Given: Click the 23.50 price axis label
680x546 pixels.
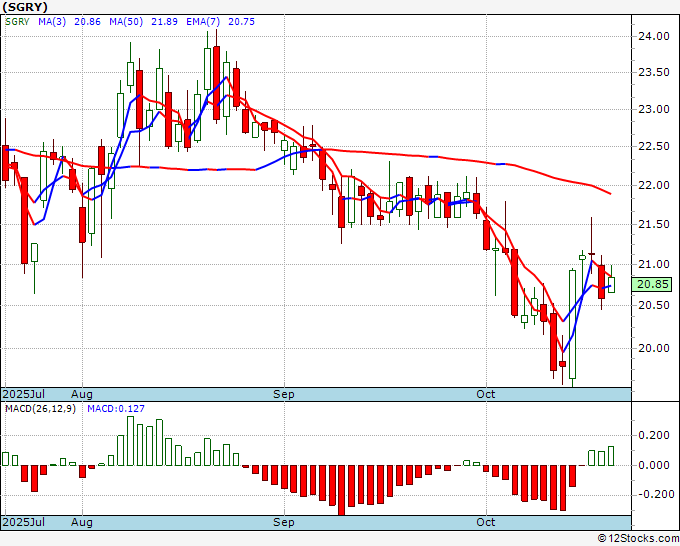Looking at the screenshot, I should click(x=654, y=72).
